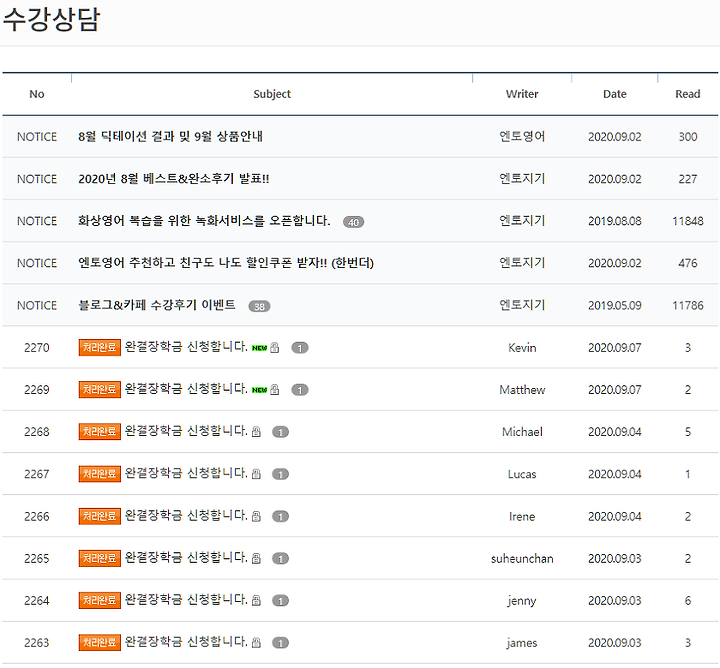Screen dimensions: 720x668
Task: Click comment count badge in Matthew's row
Action: tap(300, 390)
